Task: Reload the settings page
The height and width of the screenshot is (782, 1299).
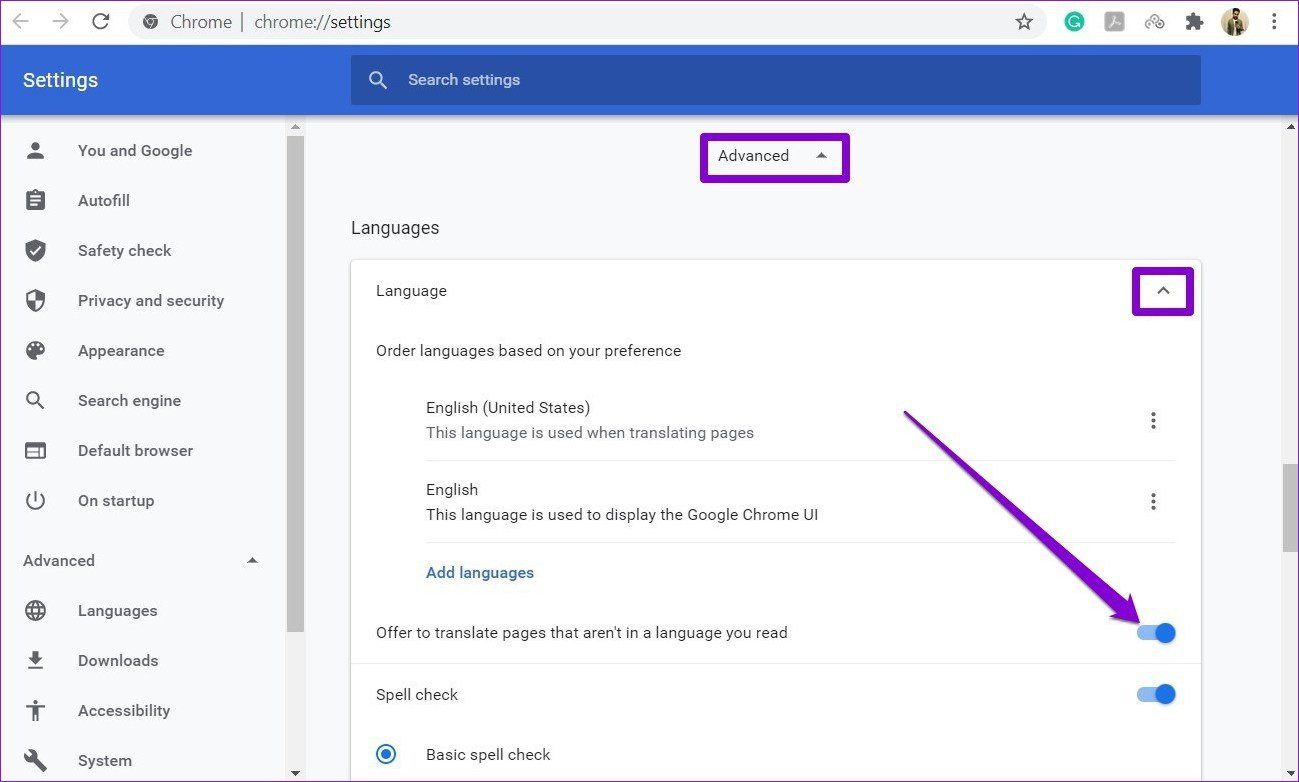Action: [101, 21]
